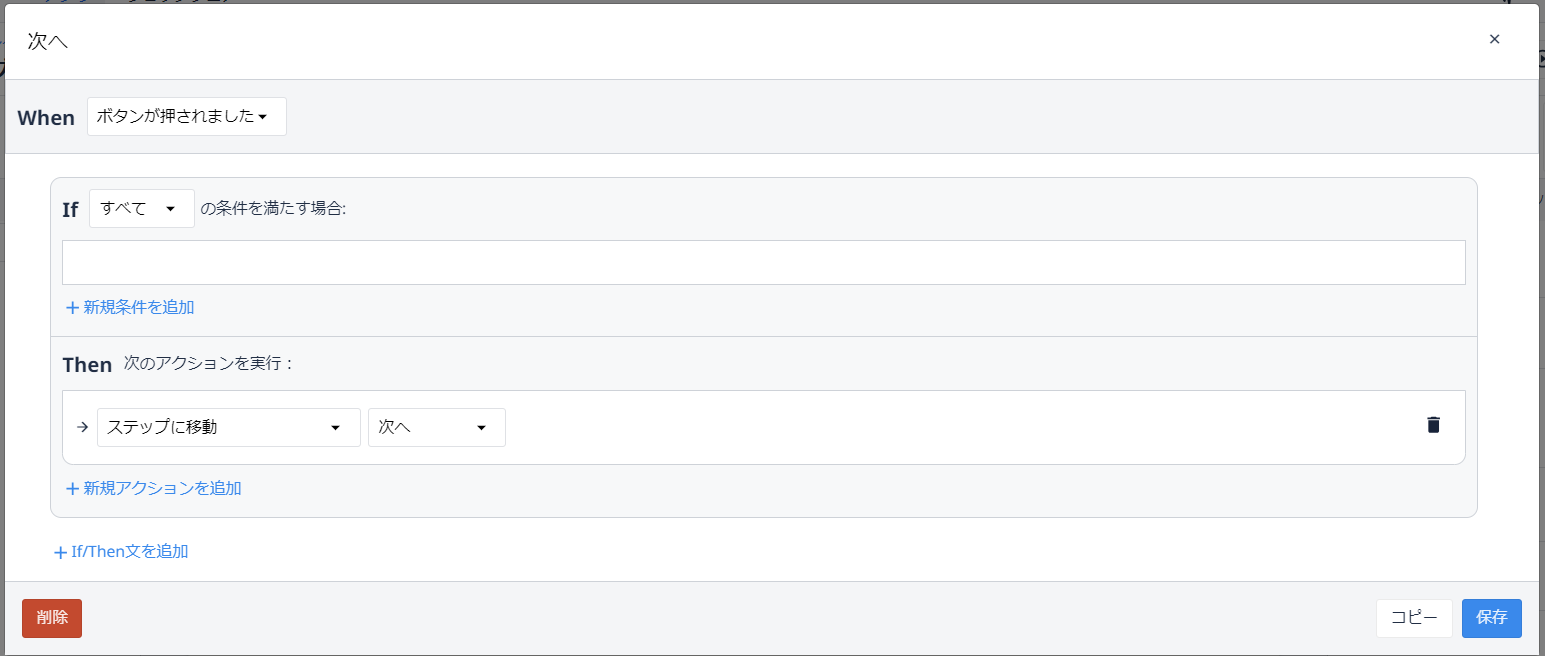Click the arrow icon before ステップに移動
The height and width of the screenshot is (656, 1545).
coord(83,427)
